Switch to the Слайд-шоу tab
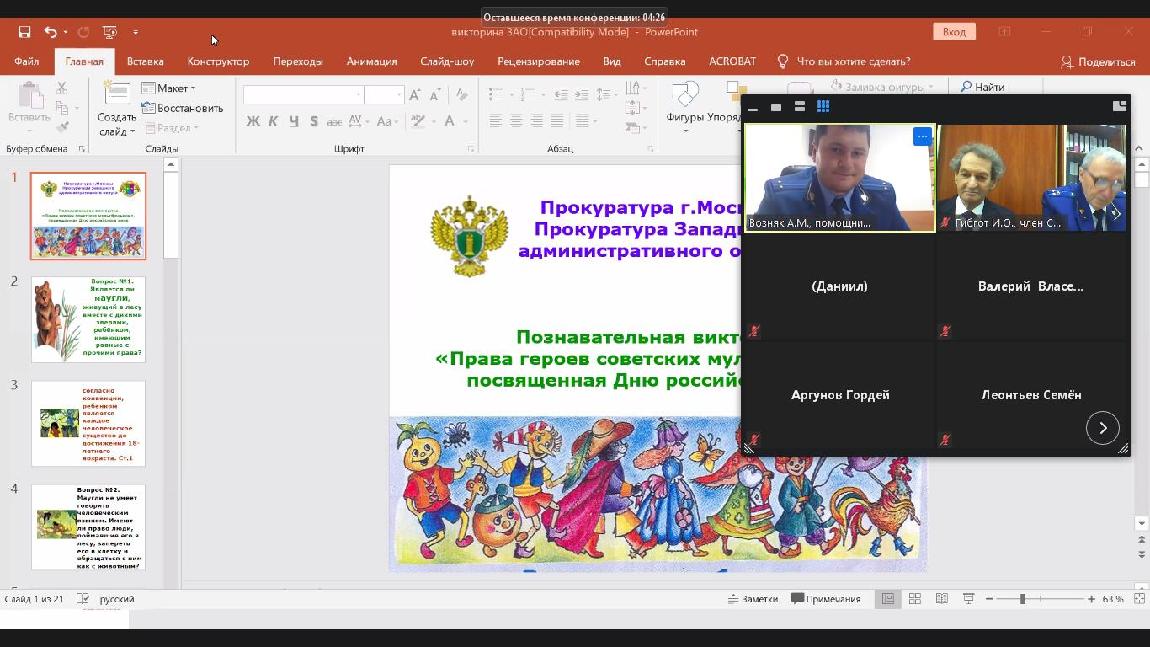The image size is (1150, 647). (x=447, y=62)
